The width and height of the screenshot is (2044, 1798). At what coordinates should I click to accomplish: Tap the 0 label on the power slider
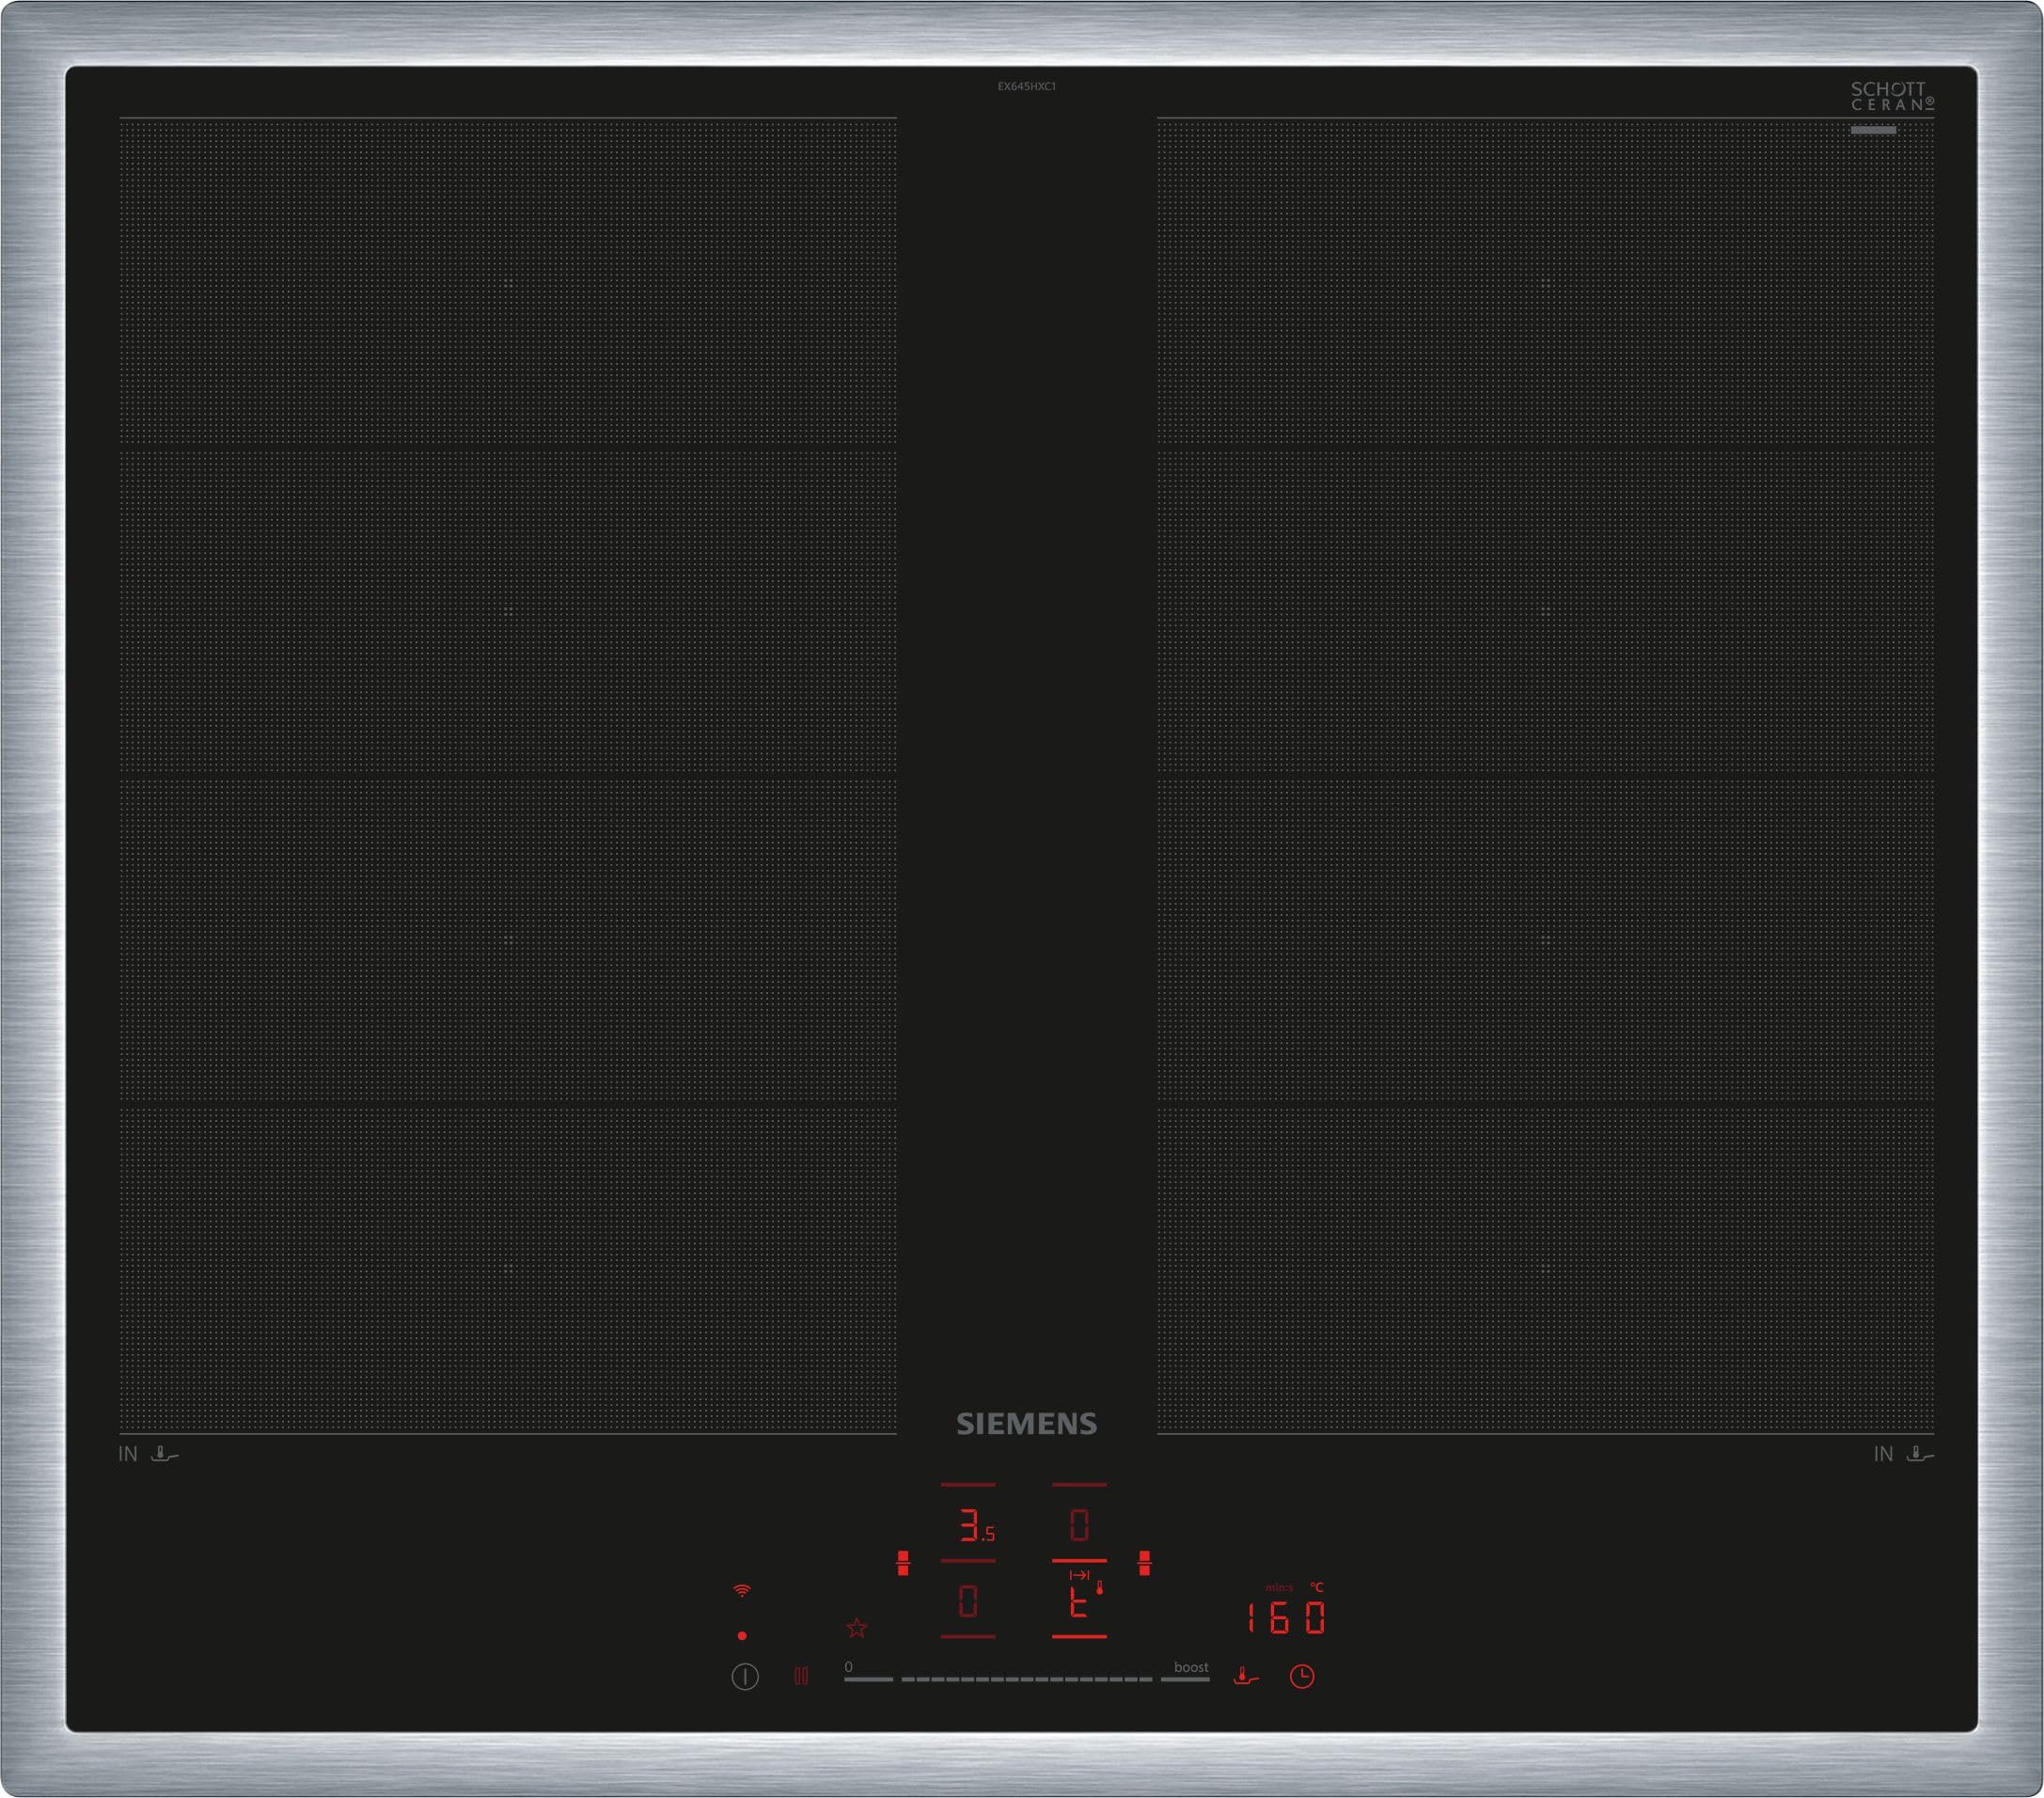(x=849, y=1668)
